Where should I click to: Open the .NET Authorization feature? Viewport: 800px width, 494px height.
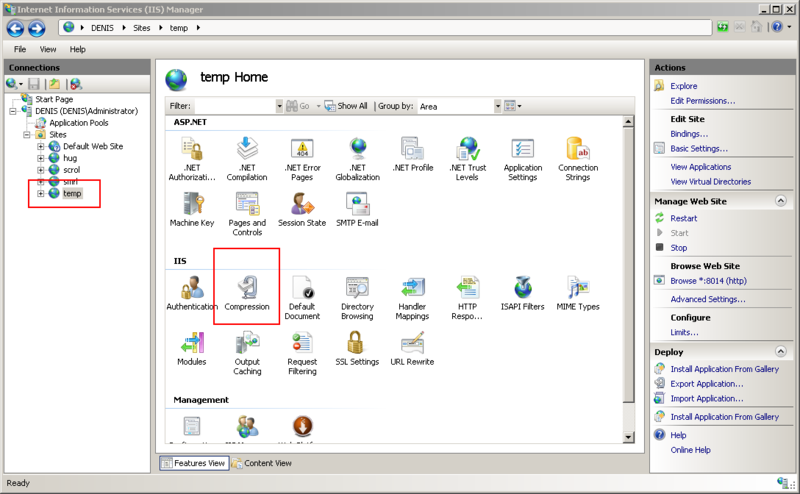tap(192, 158)
